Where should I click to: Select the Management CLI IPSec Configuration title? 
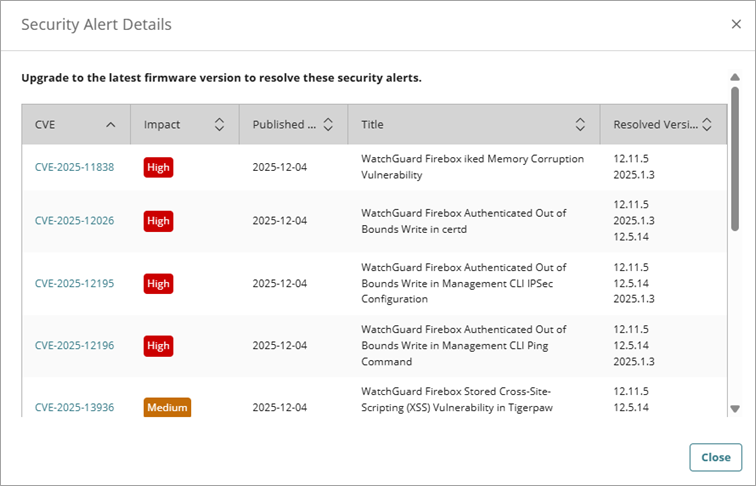[x=463, y=283]
